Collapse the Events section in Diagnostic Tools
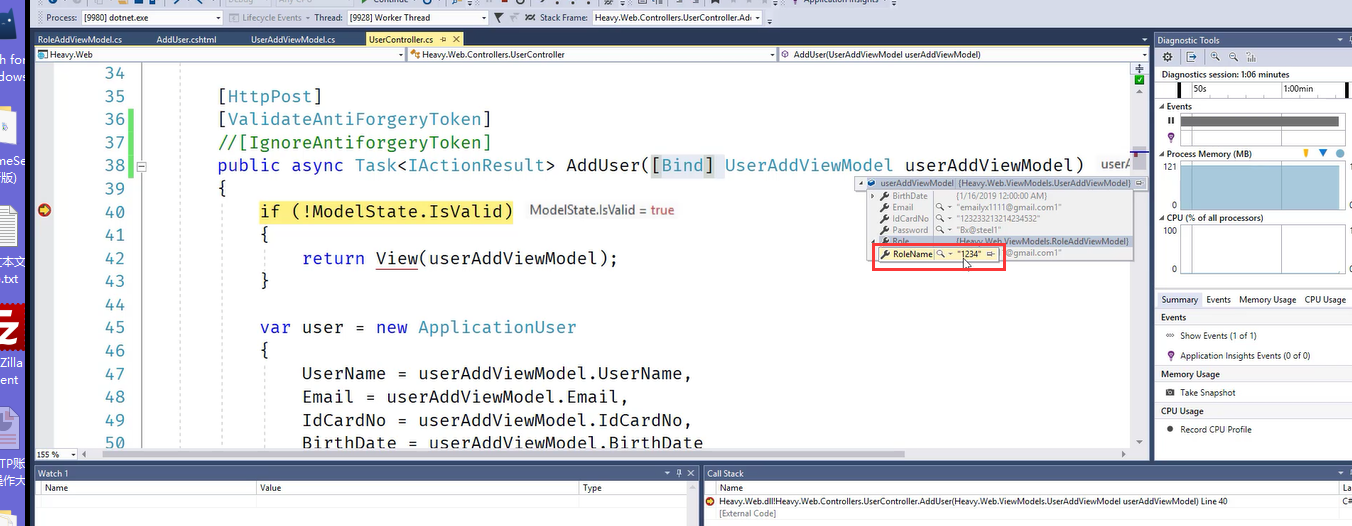The width and height of the screenshot is (1352, 526). point(1162,106)
